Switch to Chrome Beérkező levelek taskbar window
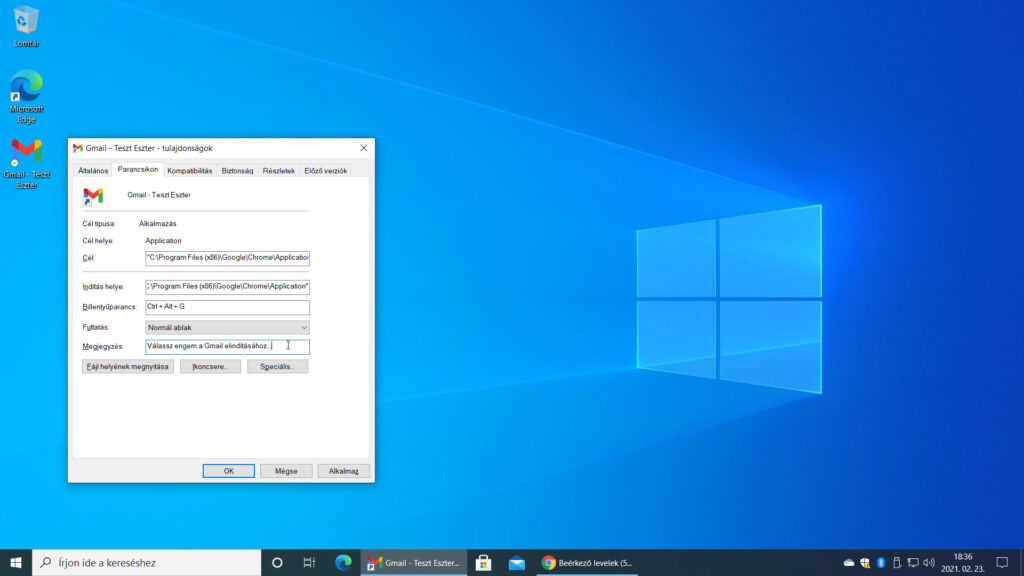 tap(587, 562)
